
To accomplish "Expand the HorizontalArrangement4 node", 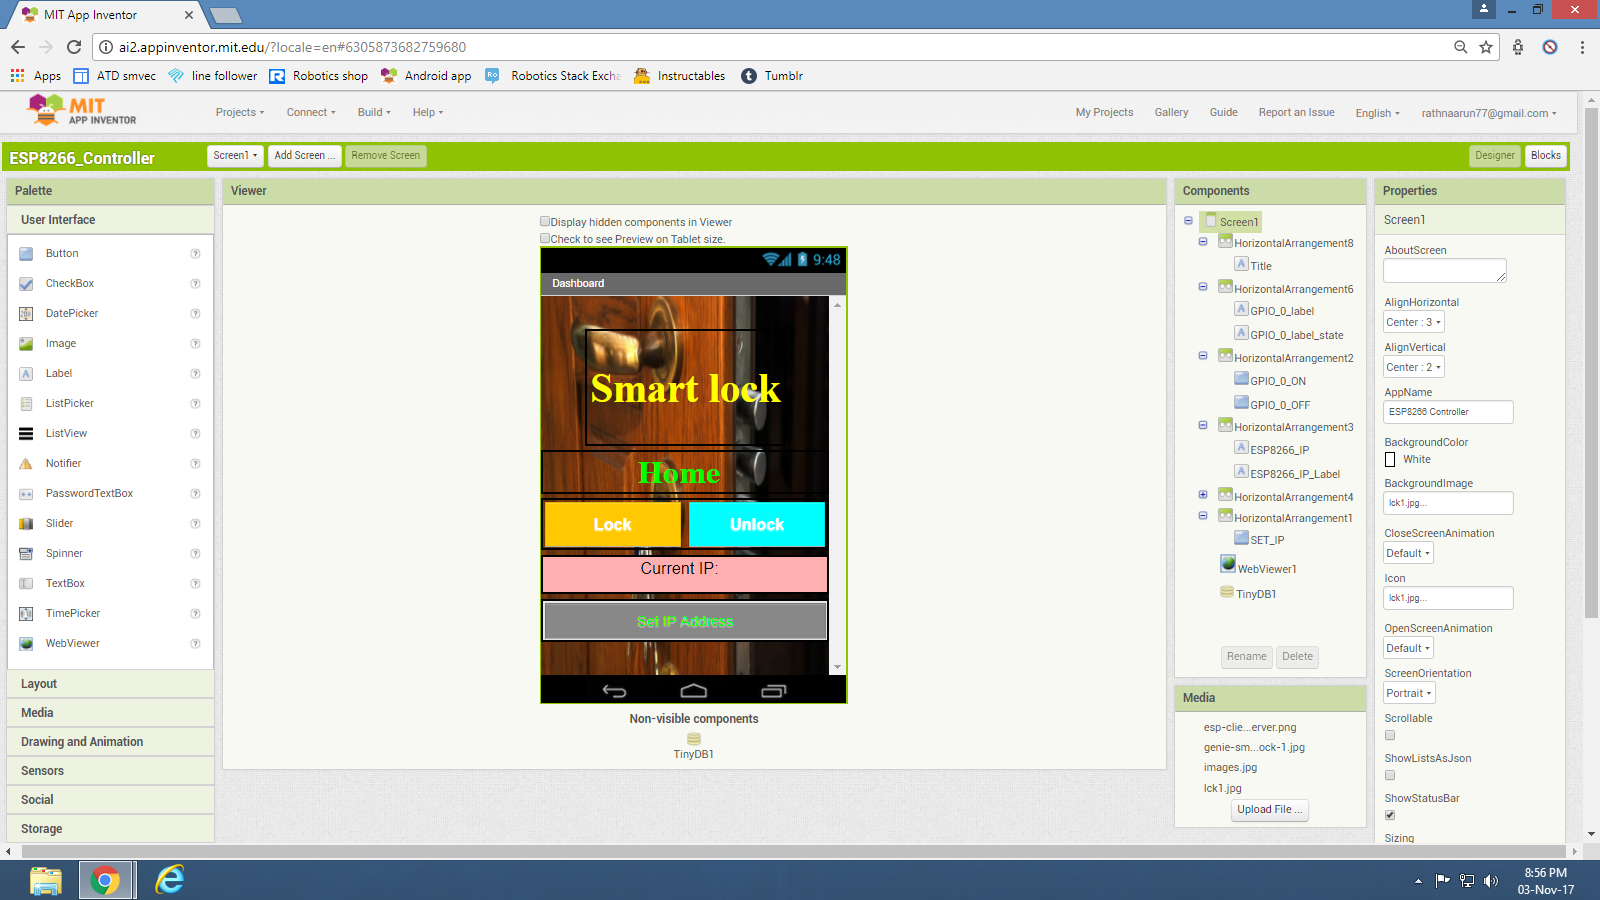I will tap(1203, 495).
